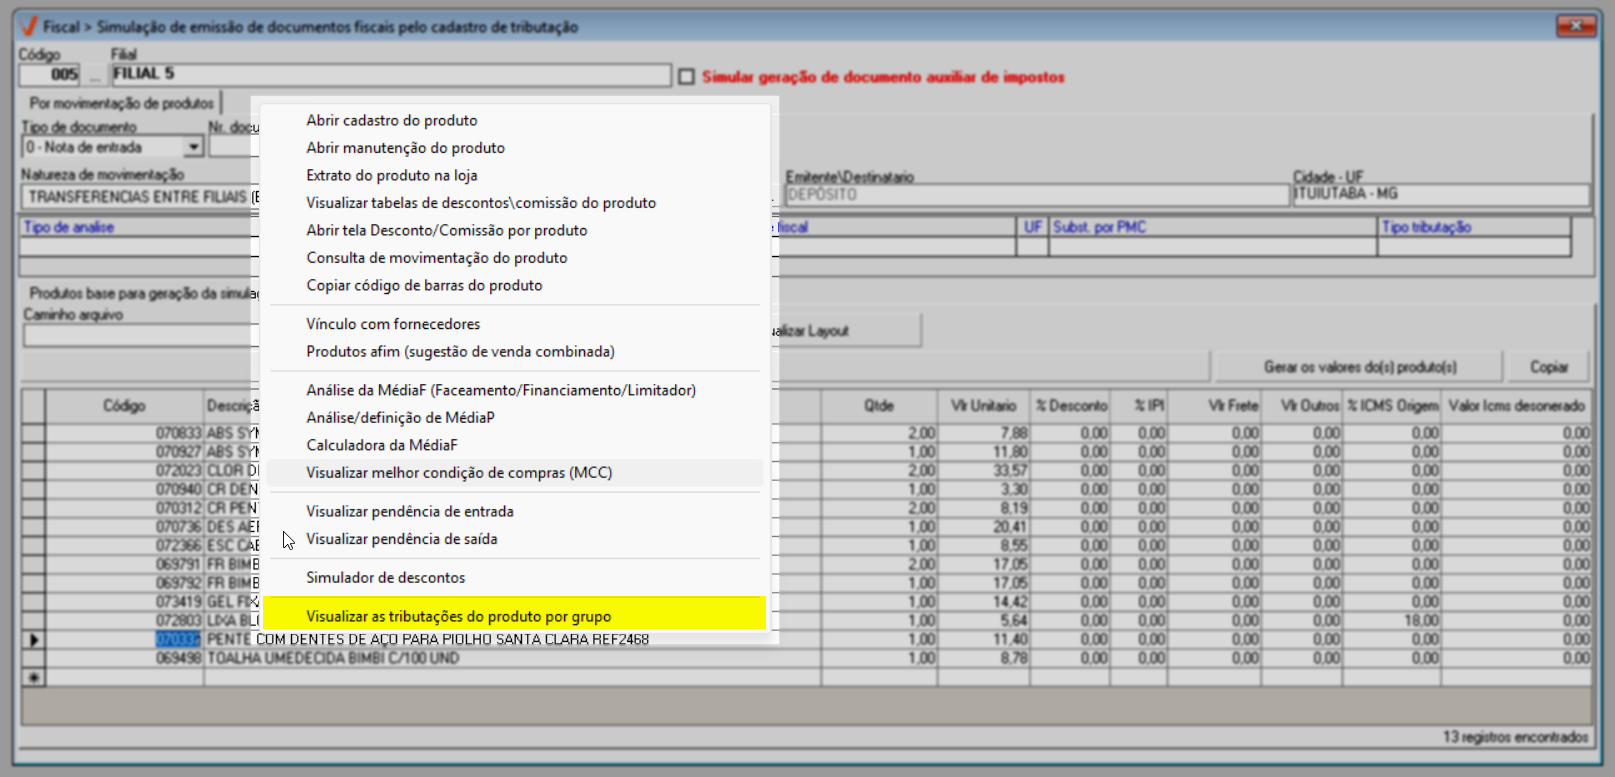Enable Simular geração de documento auxiliar checkbox
The width and height of the screenshot is (1615, 777).
point(686,77)
